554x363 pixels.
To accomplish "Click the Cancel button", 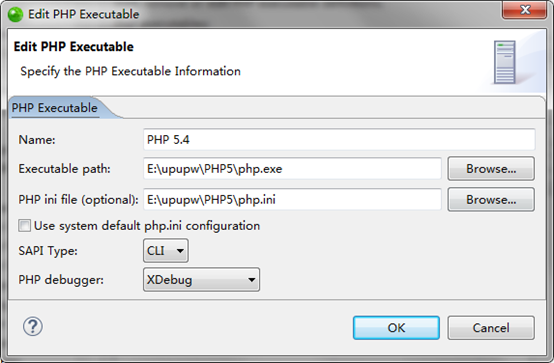I will [491, 328].
